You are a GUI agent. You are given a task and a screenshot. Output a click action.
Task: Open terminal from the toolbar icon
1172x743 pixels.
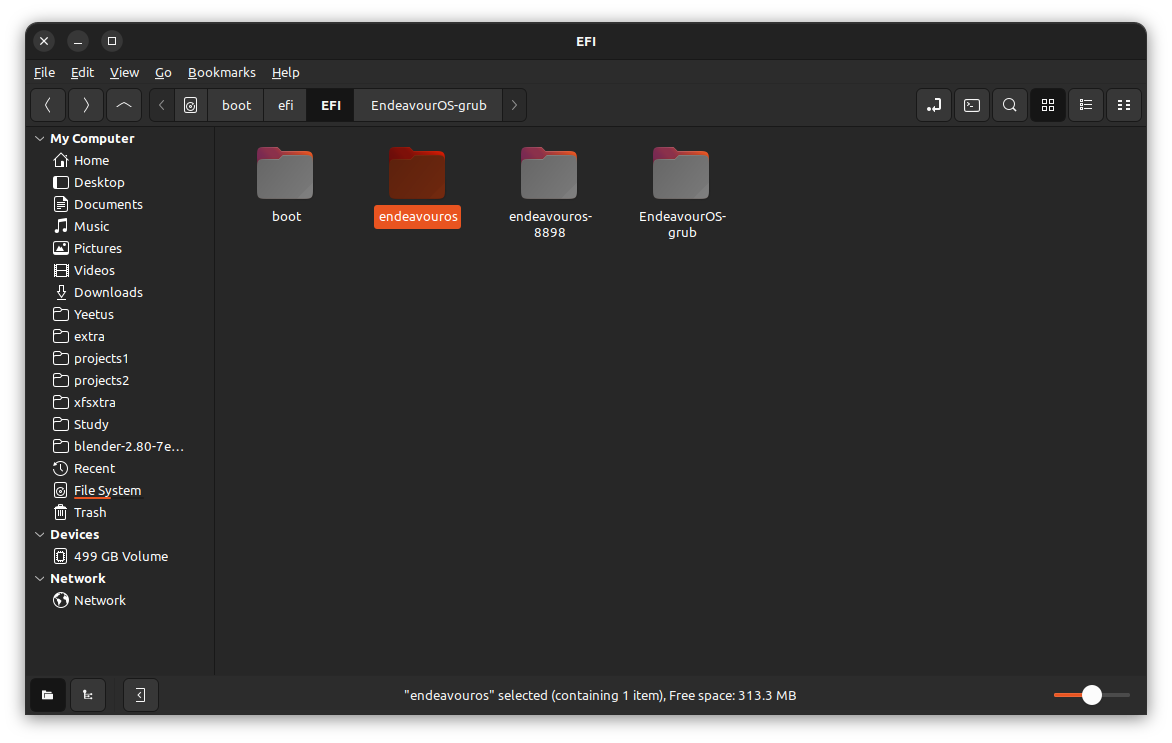[971, 105]
